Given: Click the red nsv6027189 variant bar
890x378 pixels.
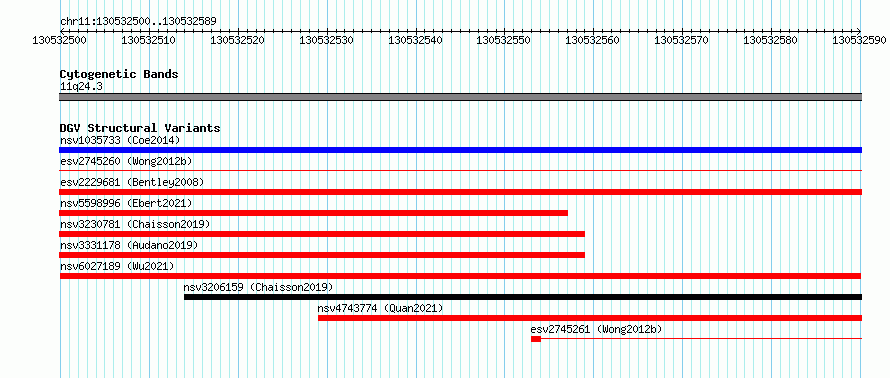Looking at the screenshot, I should click(460, 276).
